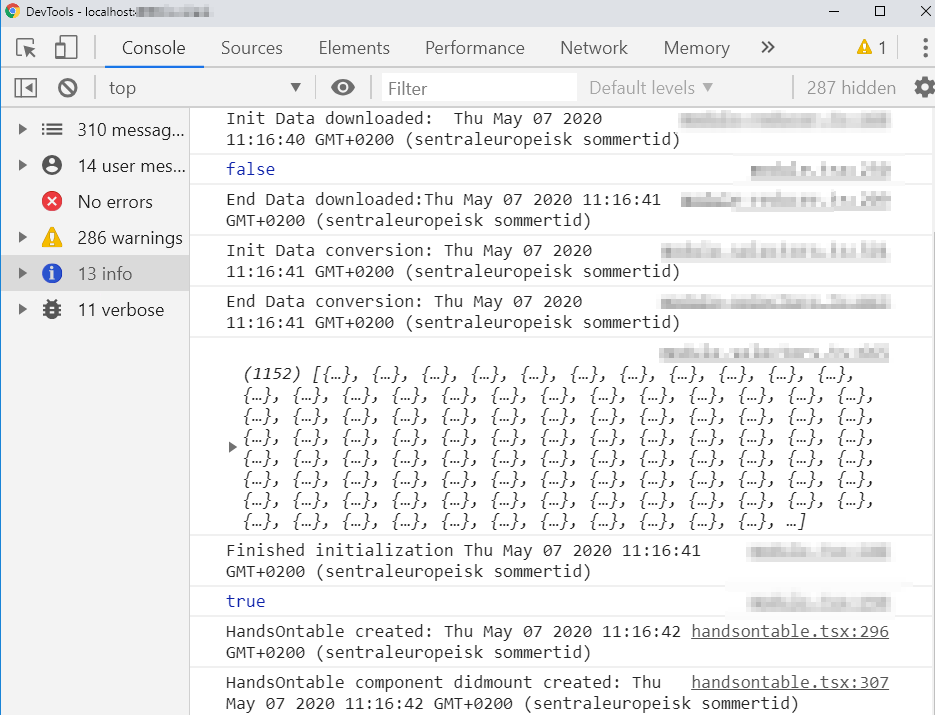The width and height of the screenshot is (935, 715).
Task: Create a live expression with the eye icon
Action: pyautogui.click(x=343, y=88)
